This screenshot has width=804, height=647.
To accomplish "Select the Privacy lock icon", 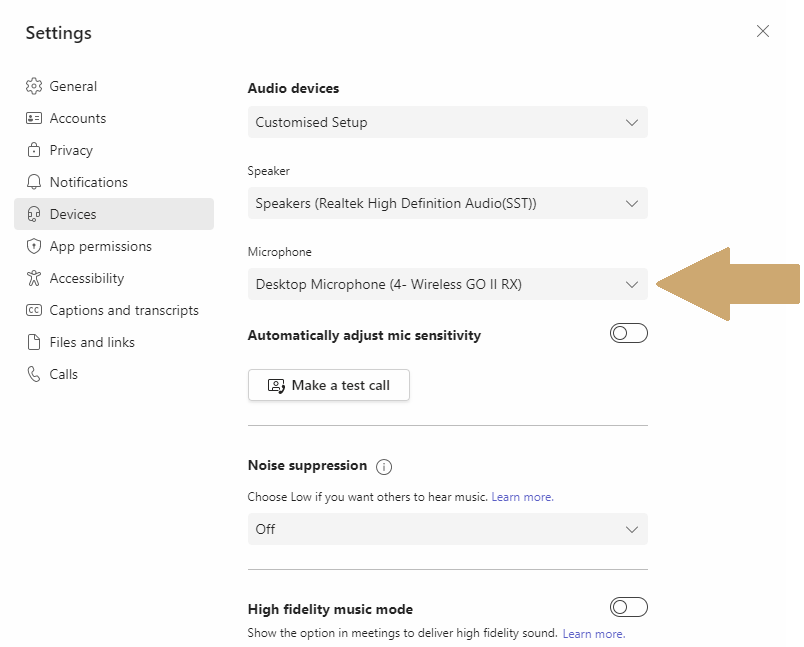I will [34, 150].
